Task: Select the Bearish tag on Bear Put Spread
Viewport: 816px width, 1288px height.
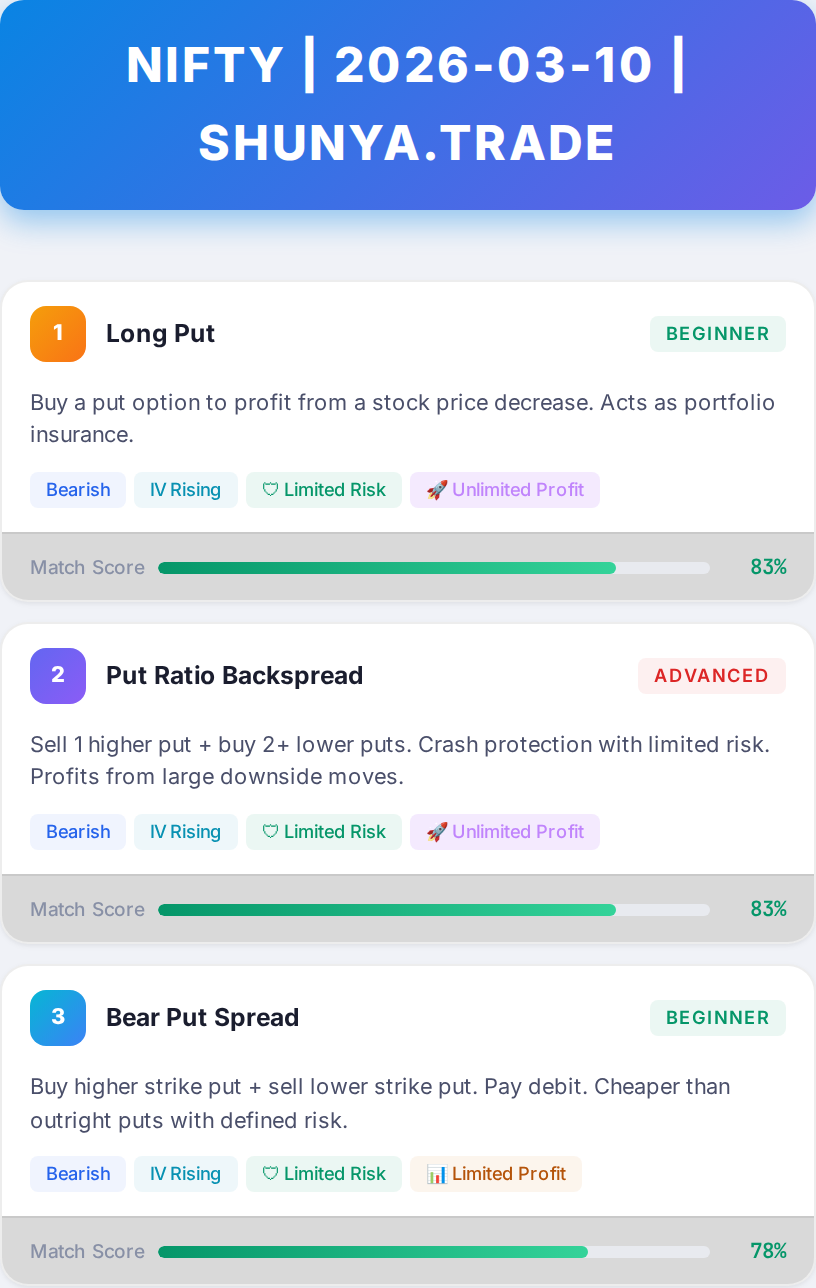Action: [x=78, y=1174]
